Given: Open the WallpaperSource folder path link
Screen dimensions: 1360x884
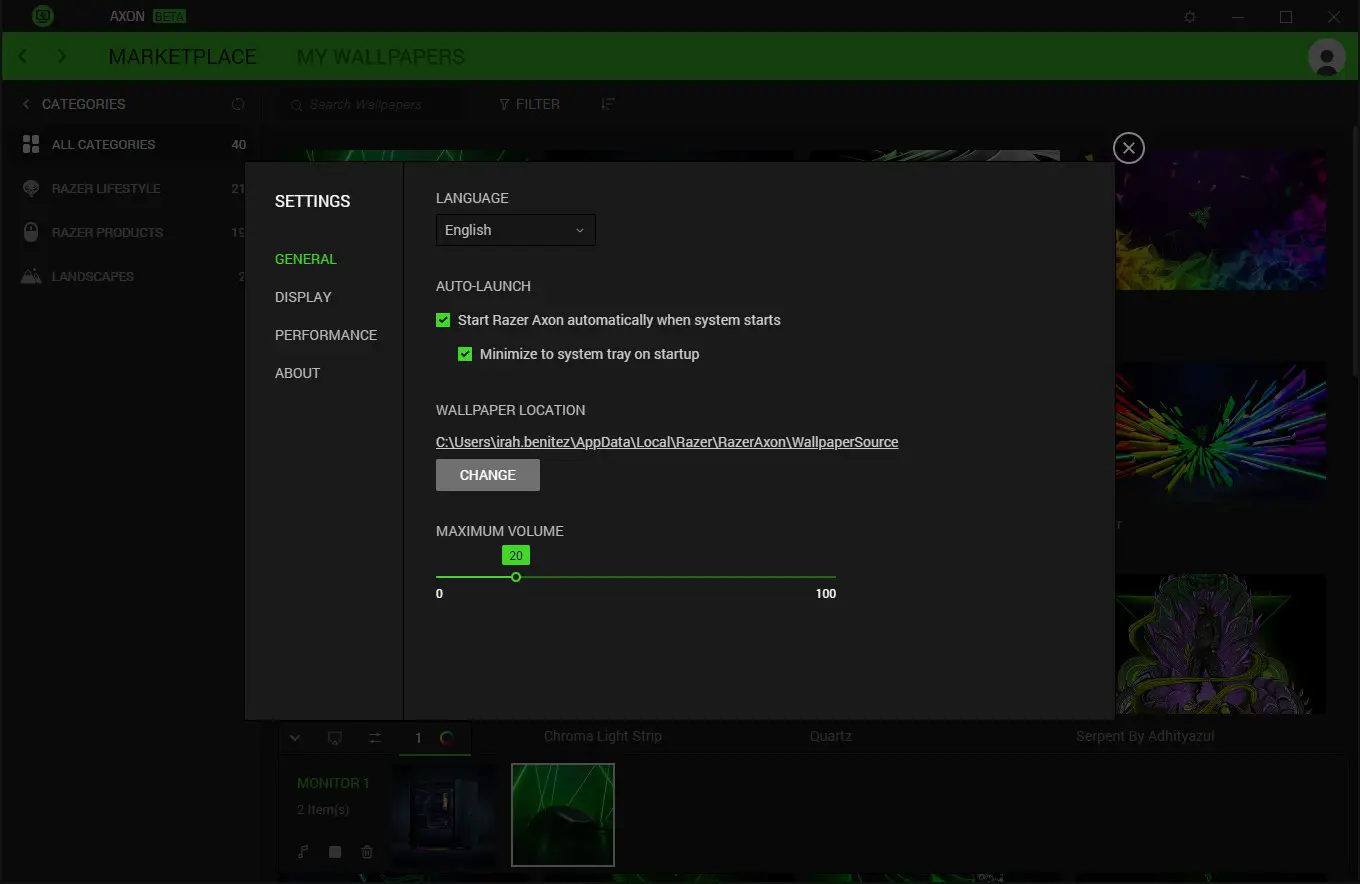Looking at the screenshot, I should [x=667, y=442].
